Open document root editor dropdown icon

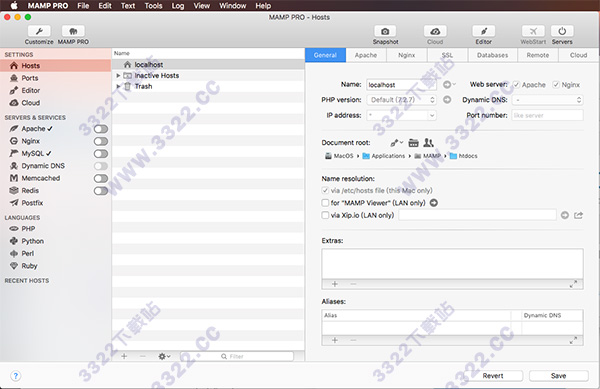click(x=396, y=143)
